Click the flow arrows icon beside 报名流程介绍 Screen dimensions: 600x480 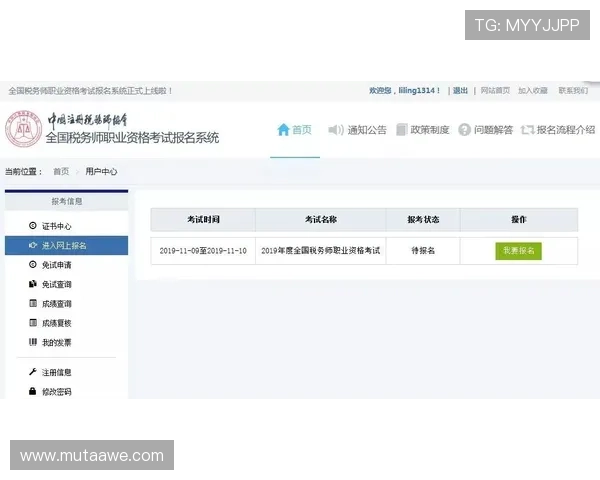click(527, 130)
